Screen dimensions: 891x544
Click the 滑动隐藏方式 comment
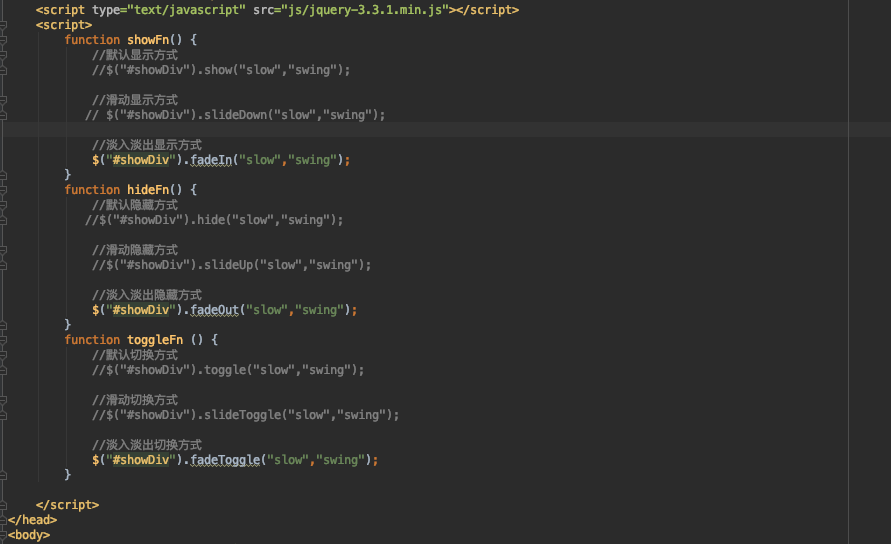click(135, 250)
